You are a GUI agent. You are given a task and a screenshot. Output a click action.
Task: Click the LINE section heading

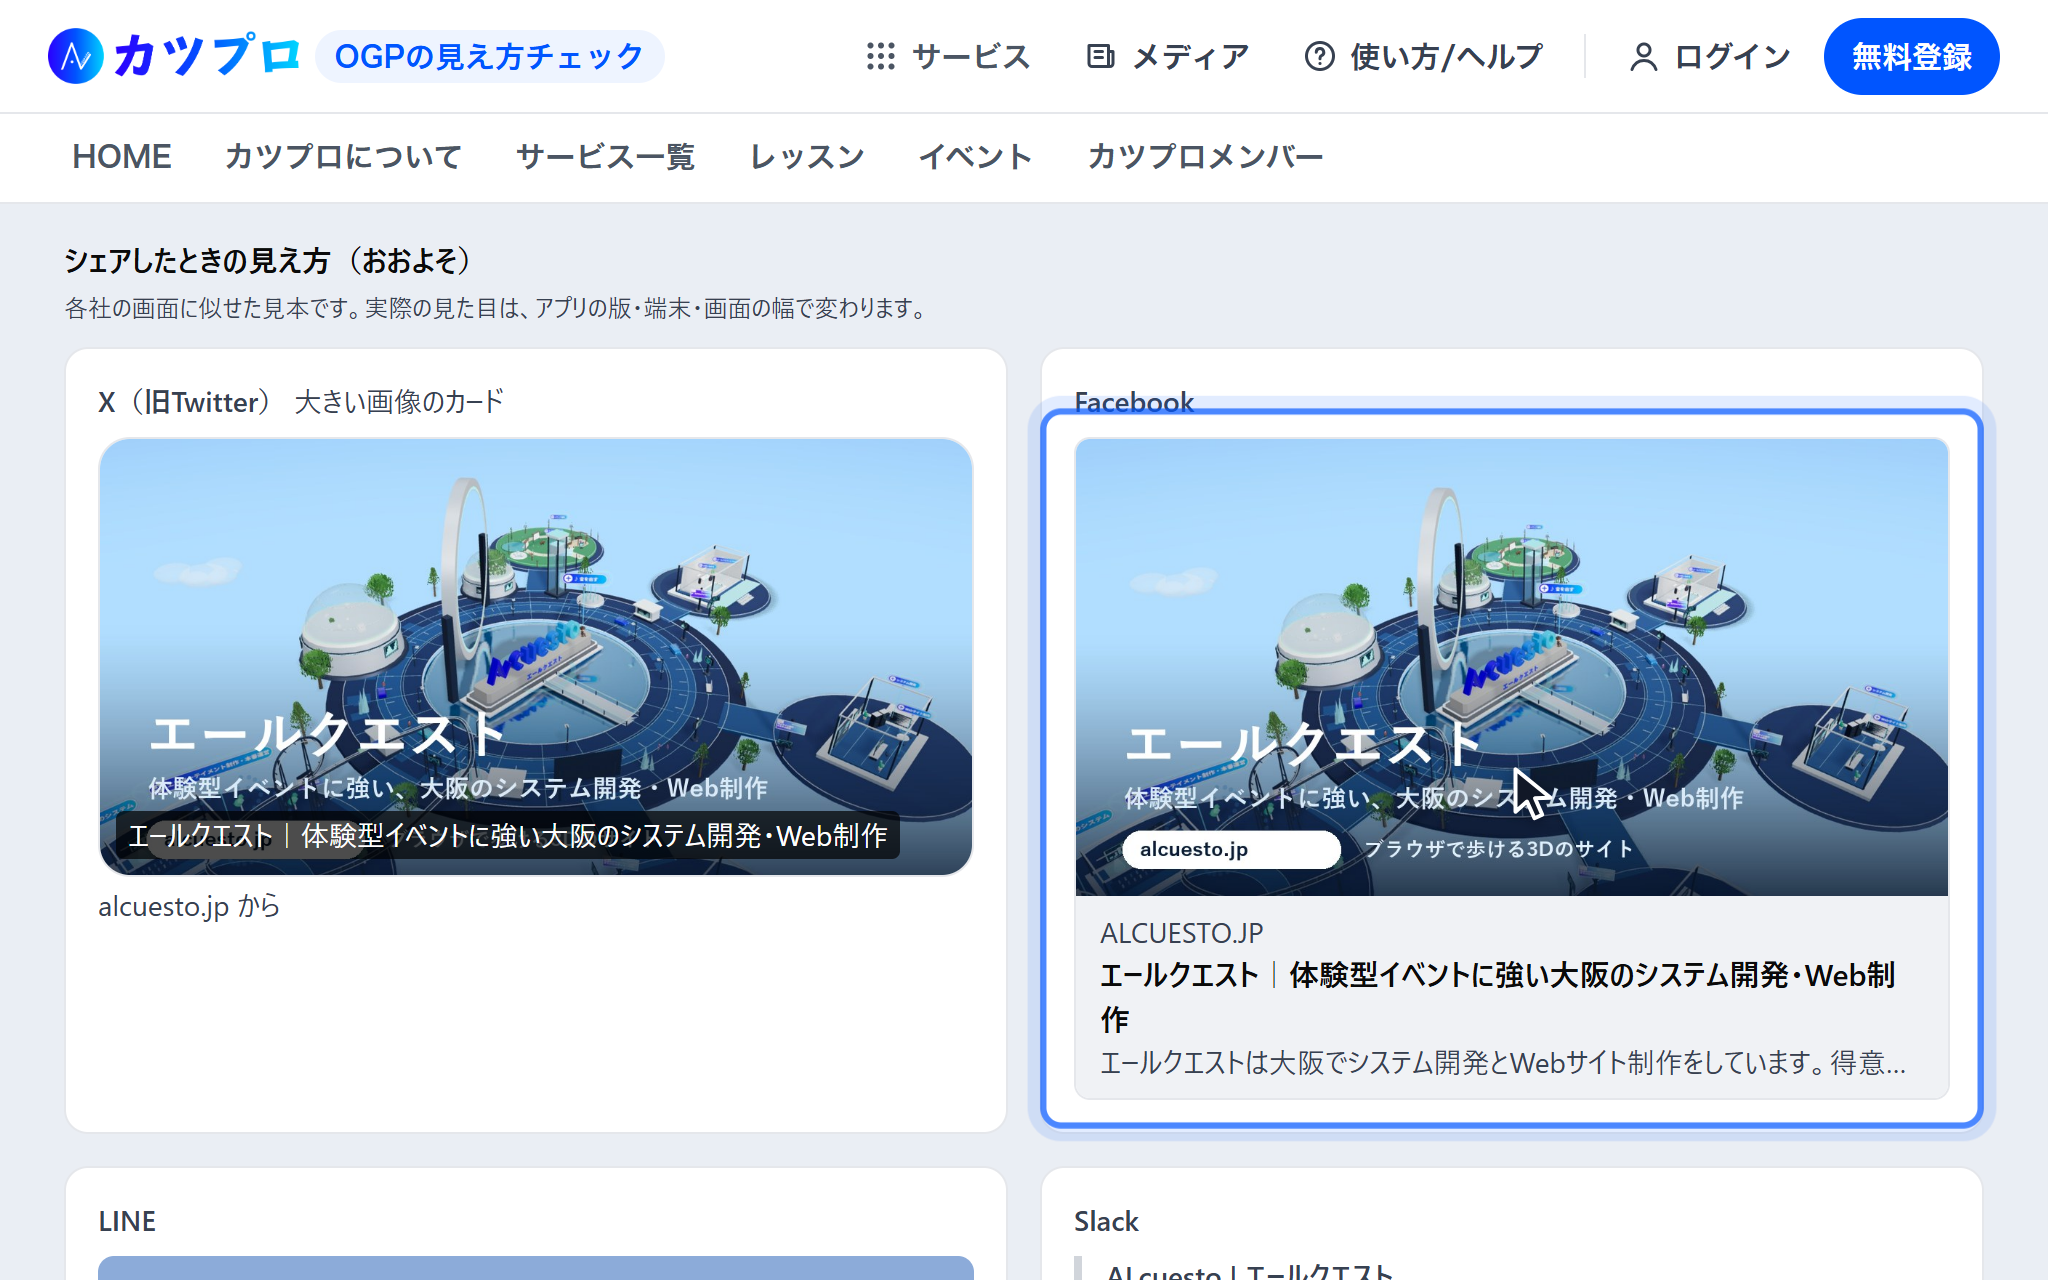click(127, 1221)
